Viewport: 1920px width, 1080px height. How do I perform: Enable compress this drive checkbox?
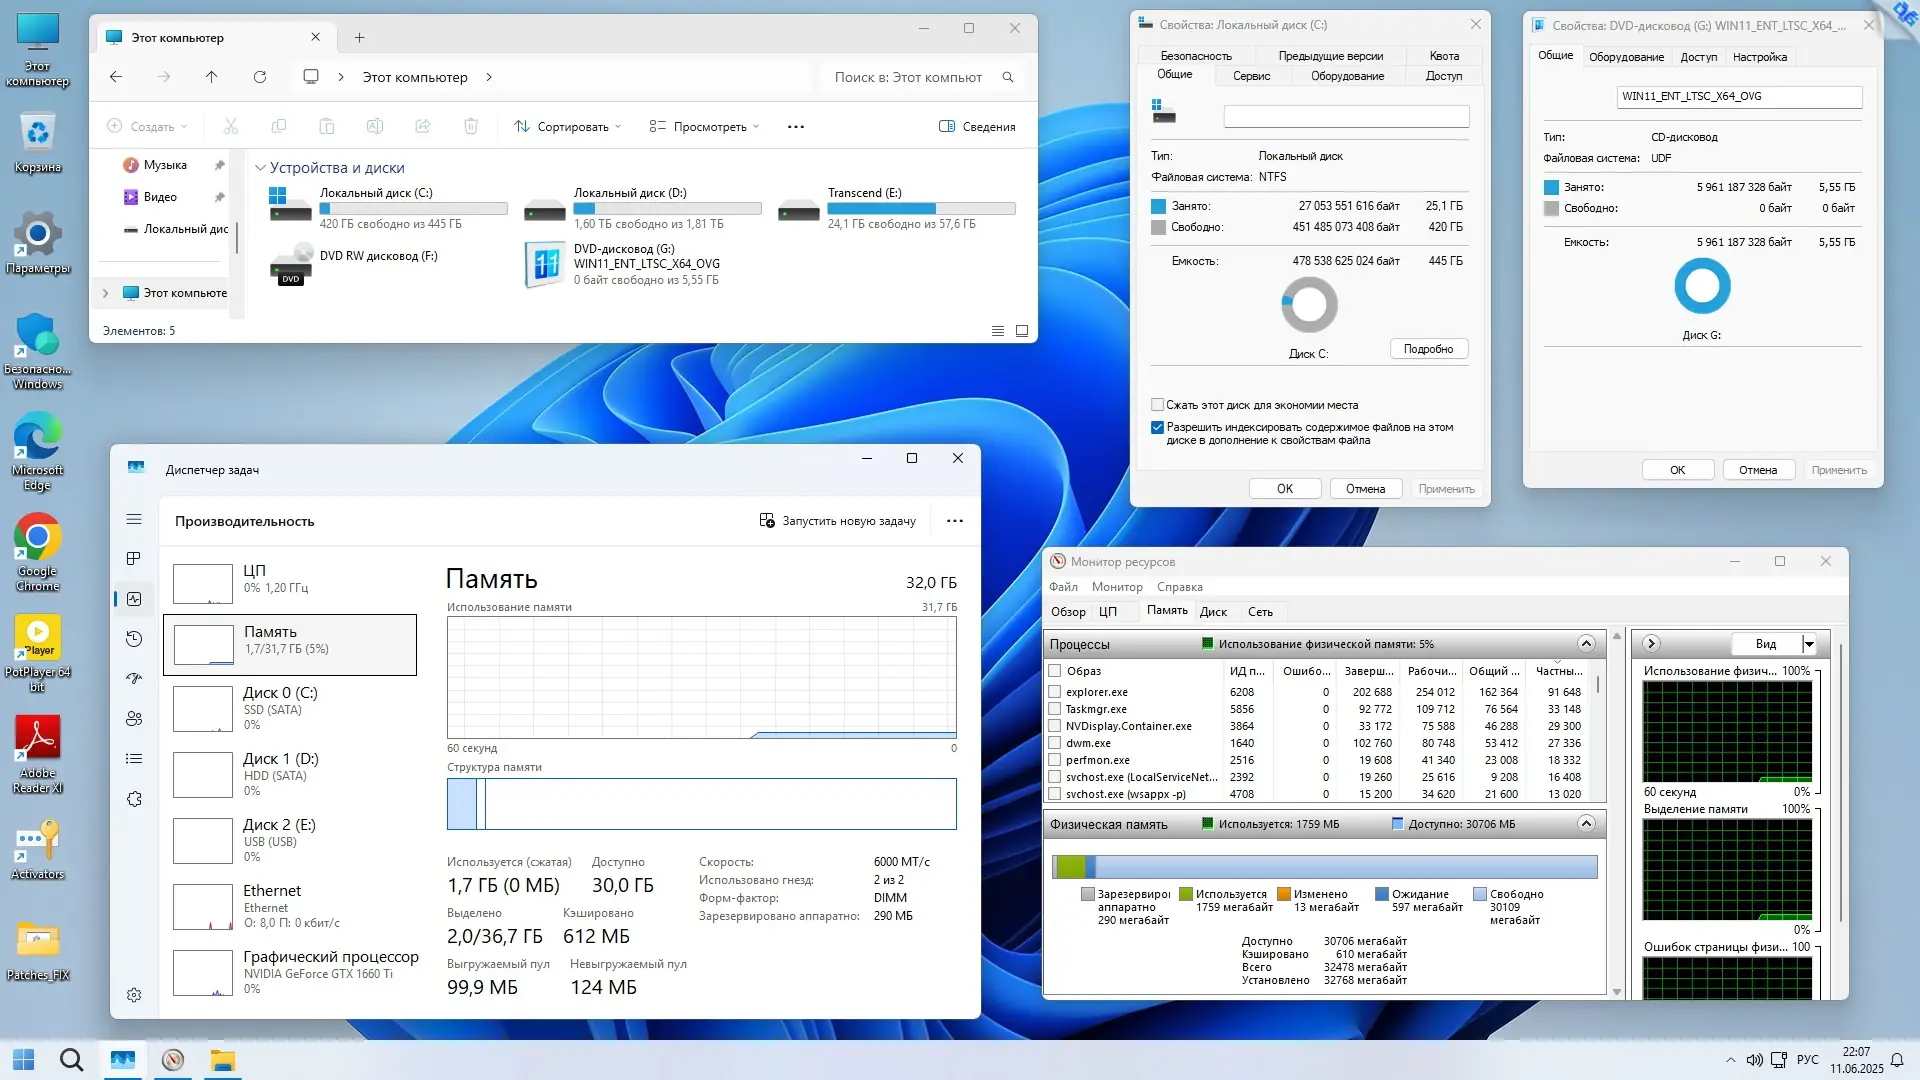point(1157,405)
